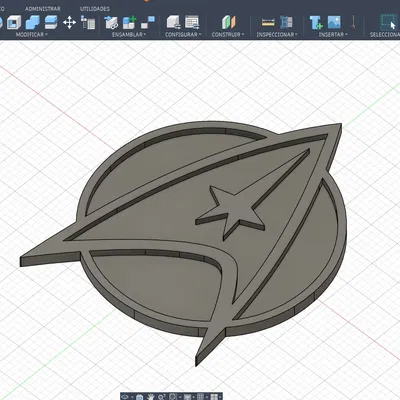Select the Offset Face tool icon
The image size is (400, 400).
pos(51,23)
